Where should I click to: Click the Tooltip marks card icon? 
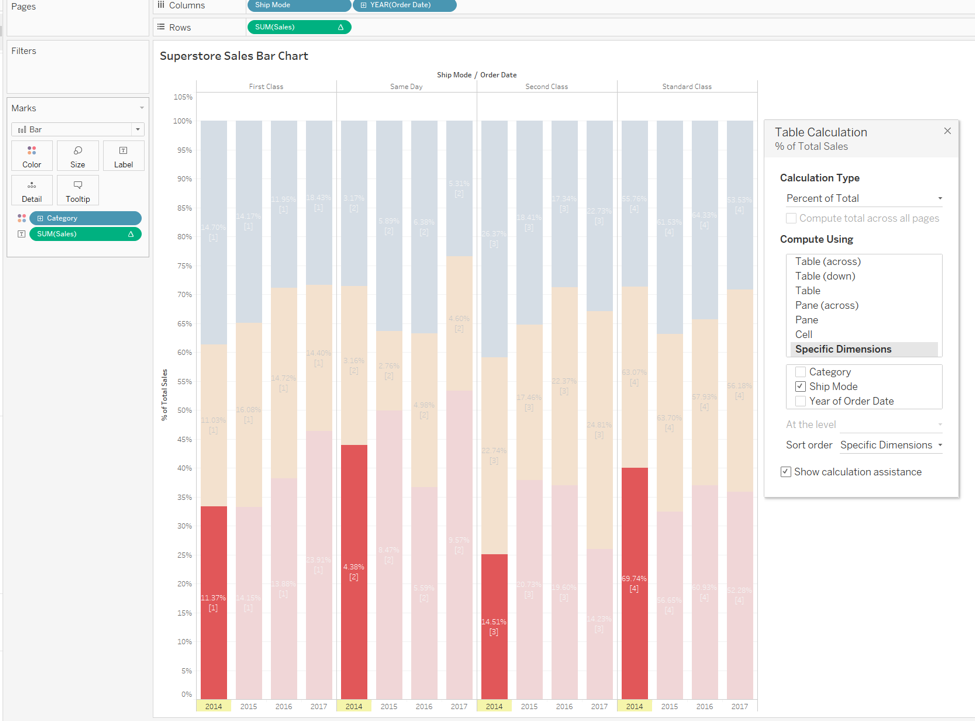coord(77,190)
